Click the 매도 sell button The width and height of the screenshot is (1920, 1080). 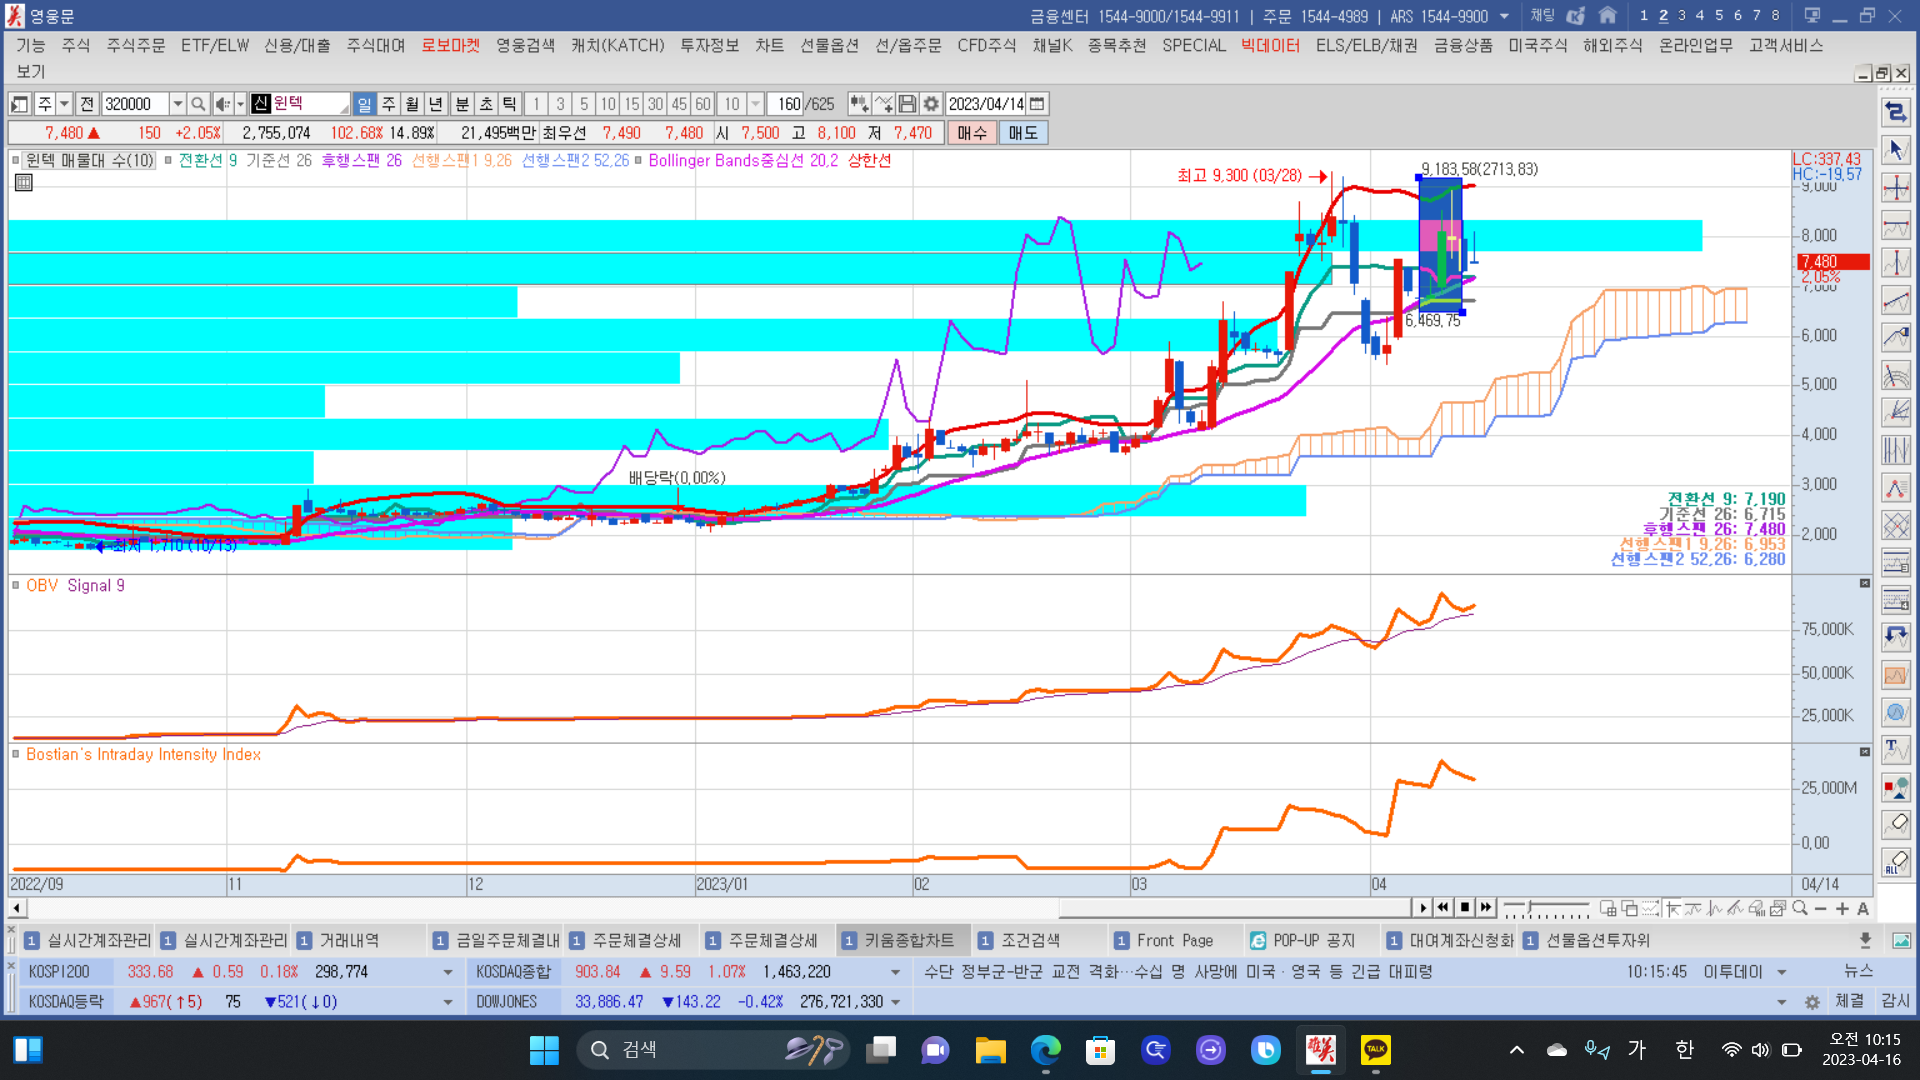click(1022, 133)
